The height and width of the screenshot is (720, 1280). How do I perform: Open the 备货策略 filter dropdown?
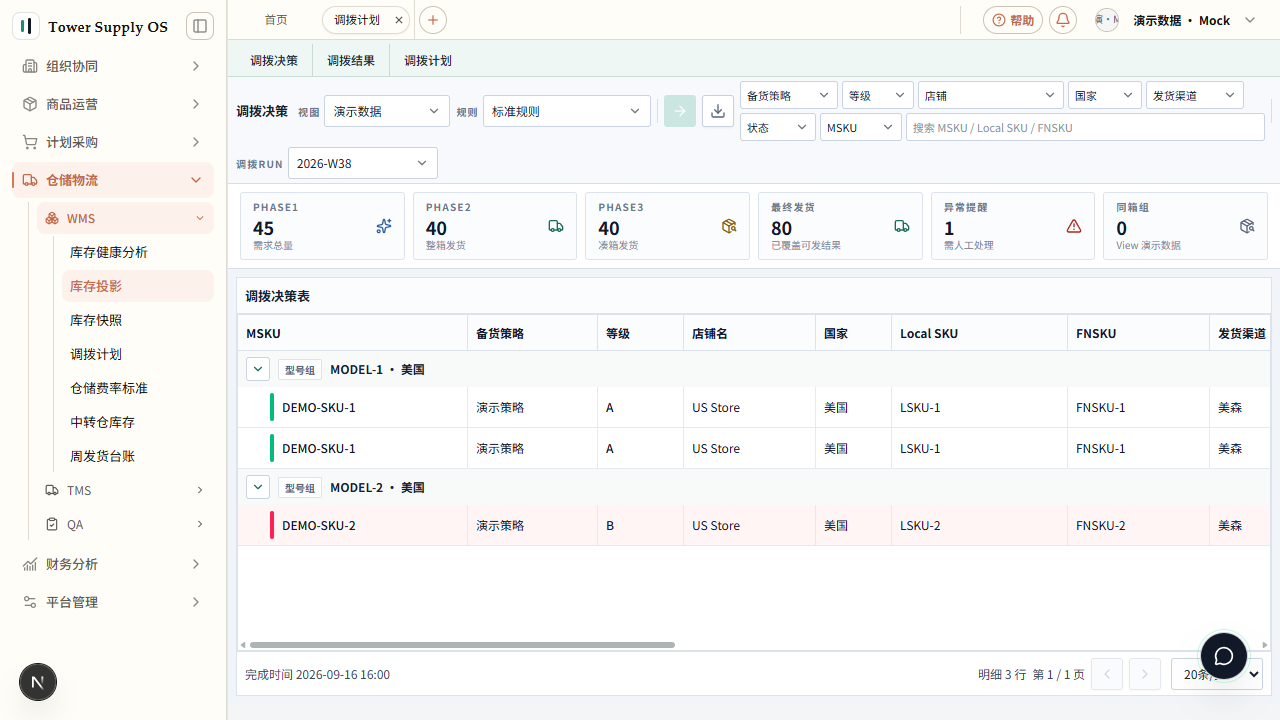(x=789, y=95)
